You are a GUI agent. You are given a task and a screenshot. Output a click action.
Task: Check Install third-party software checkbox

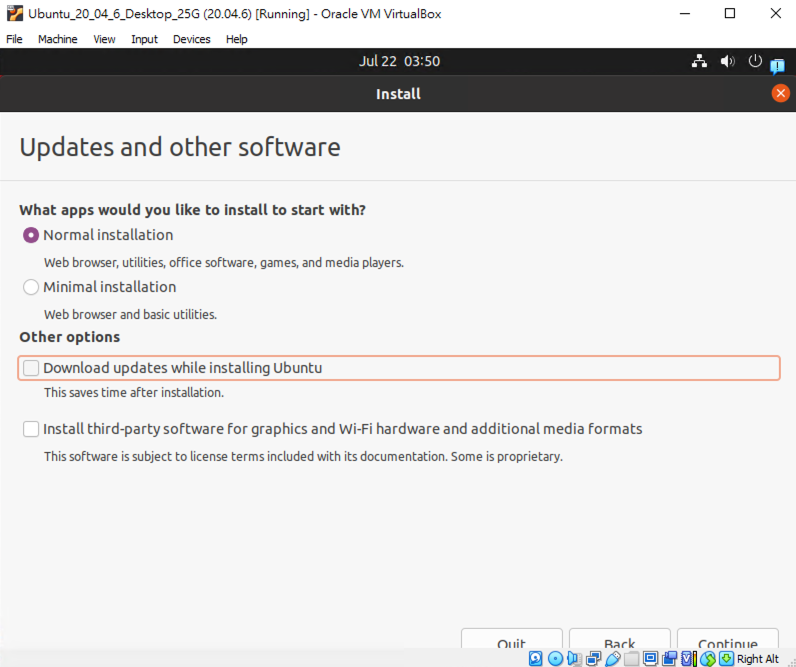pyautogui.click(x=31, y=429)
